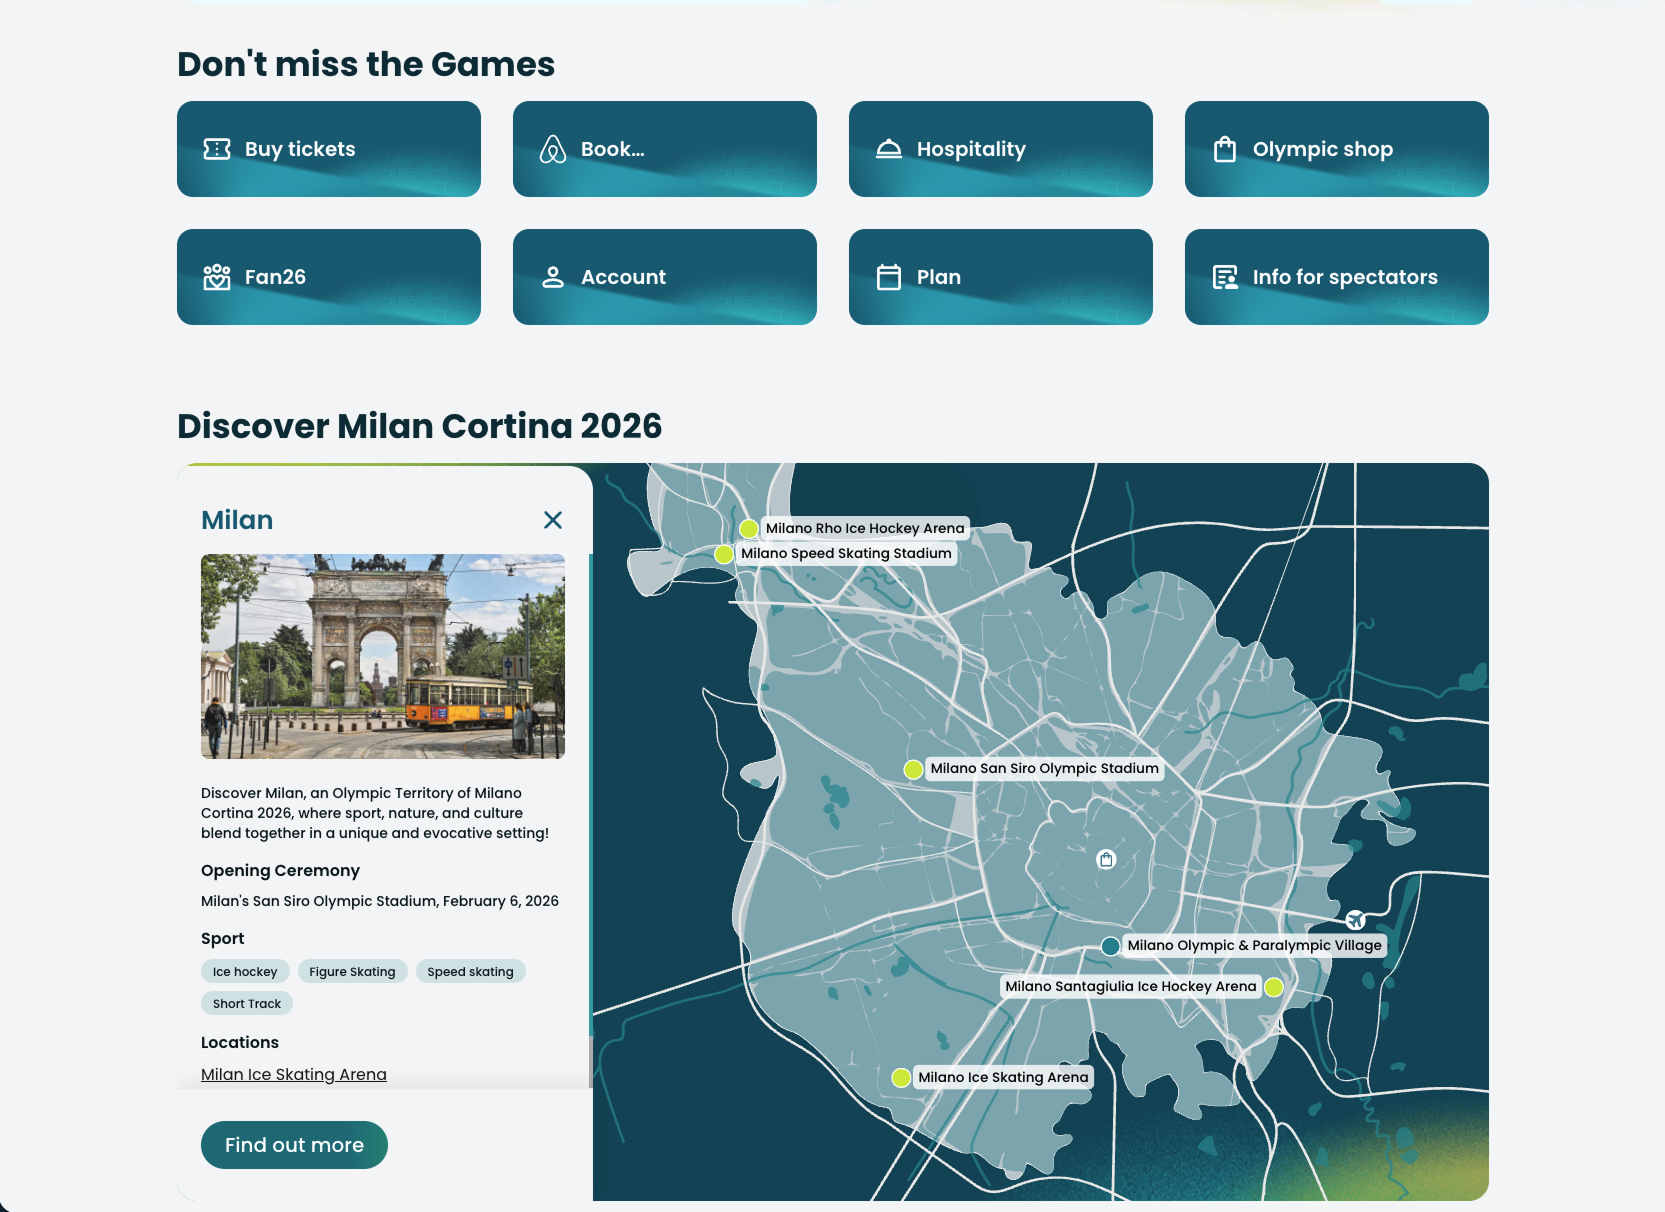Click the Find out more button

294,1145
